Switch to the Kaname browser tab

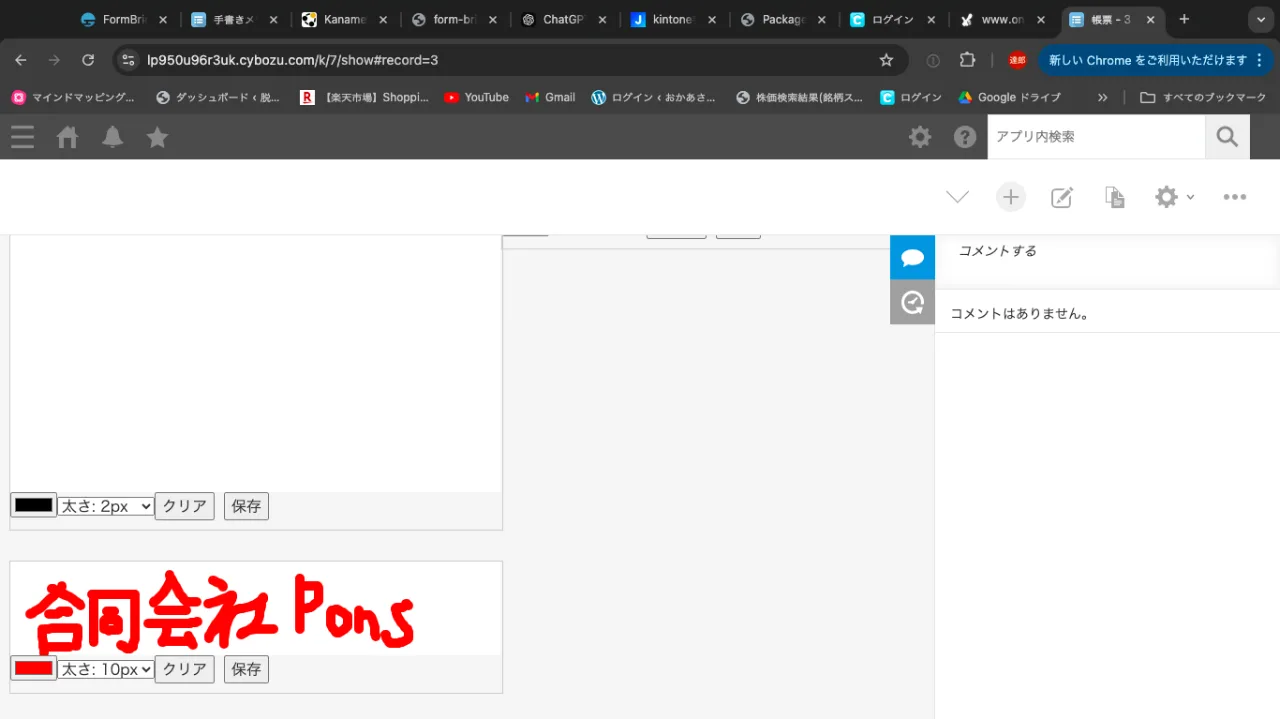tap(344, 20)
